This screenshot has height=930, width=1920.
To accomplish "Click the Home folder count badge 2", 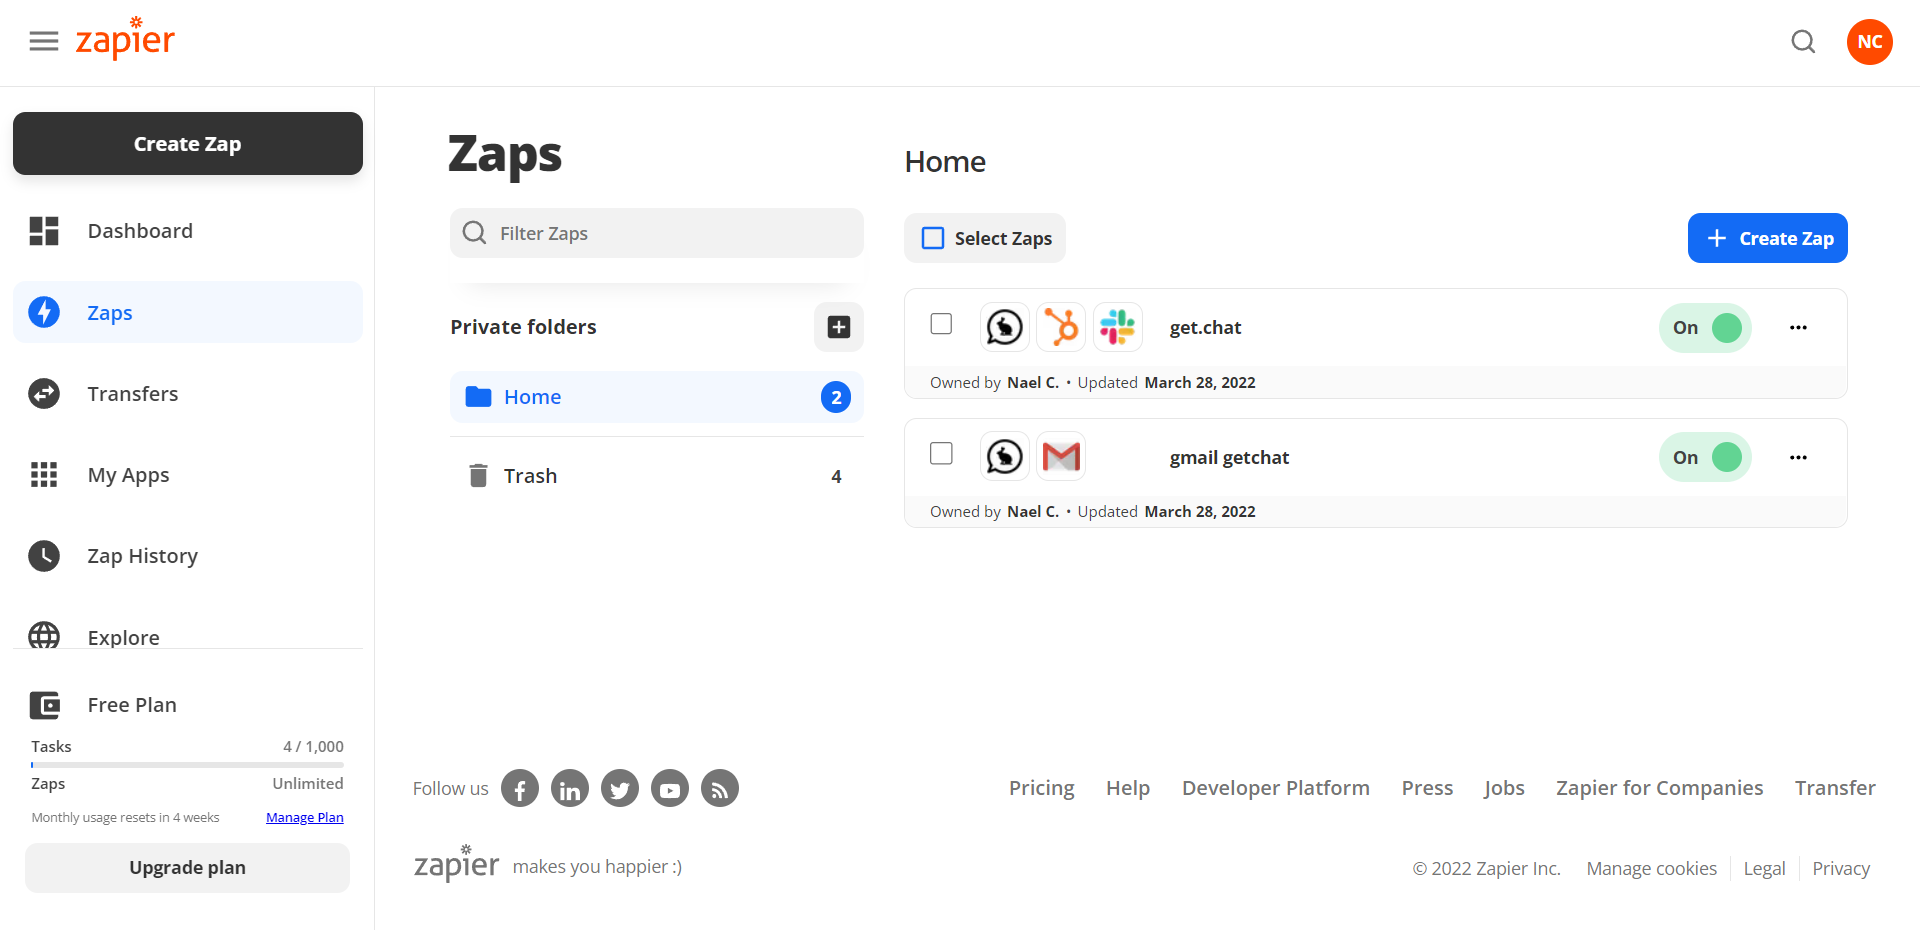I will [836, 397].
